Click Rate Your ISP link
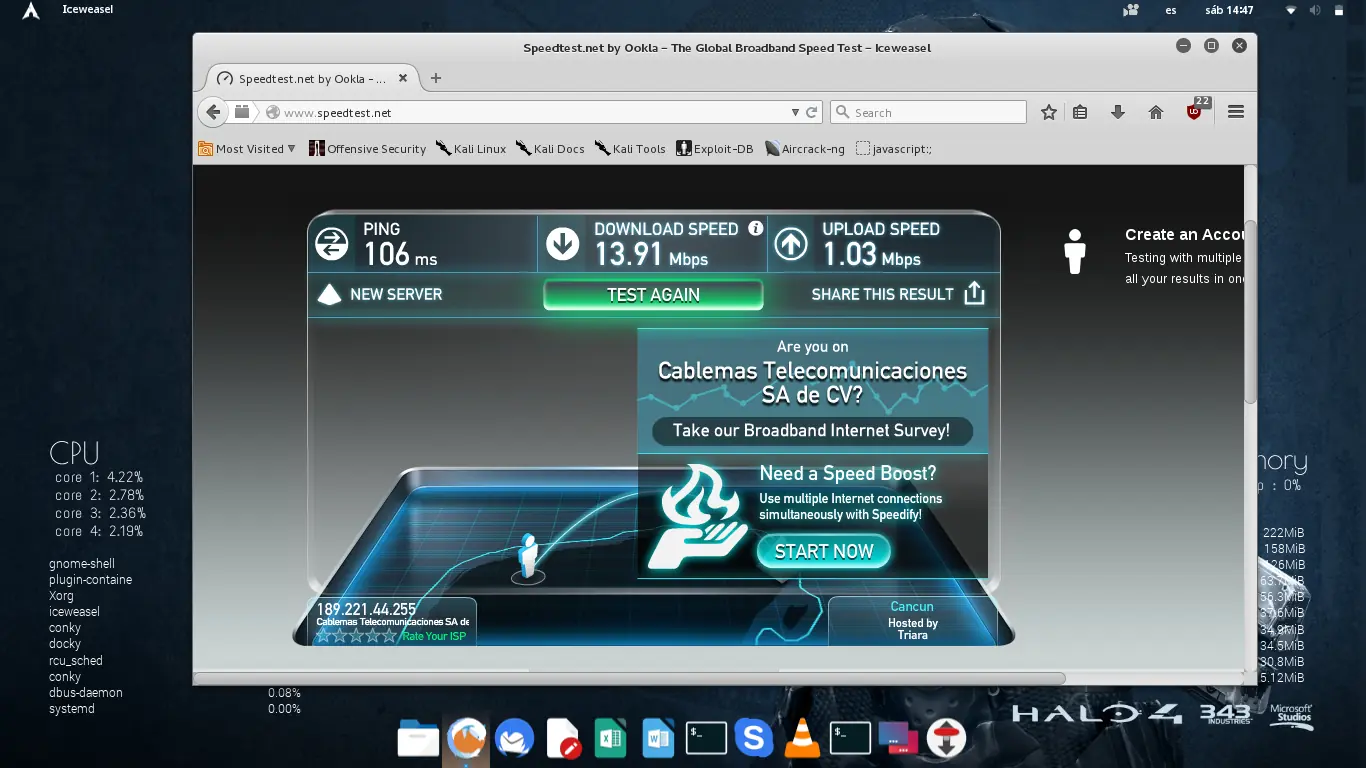Image resolution: width=1366 pixels, height=768 pixels. click(x=434, y=636)
